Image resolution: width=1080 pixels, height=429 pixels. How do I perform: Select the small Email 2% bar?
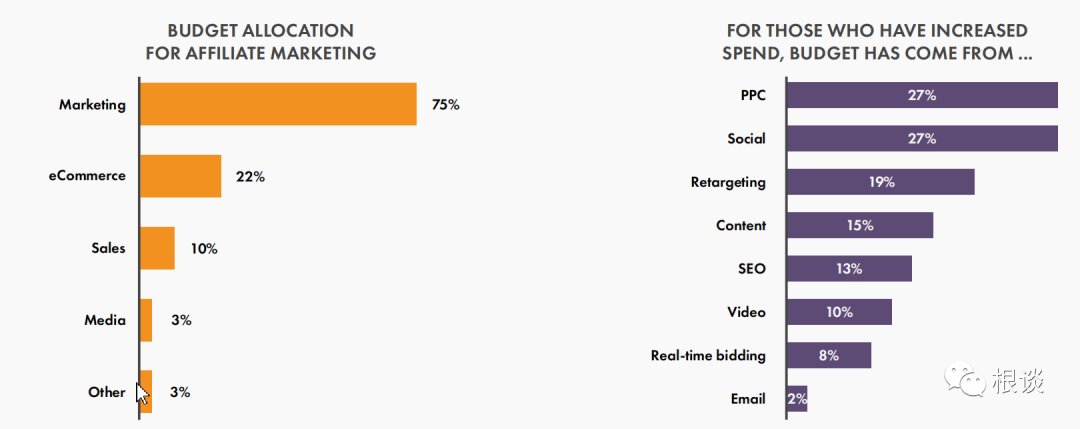pos(797,399)
